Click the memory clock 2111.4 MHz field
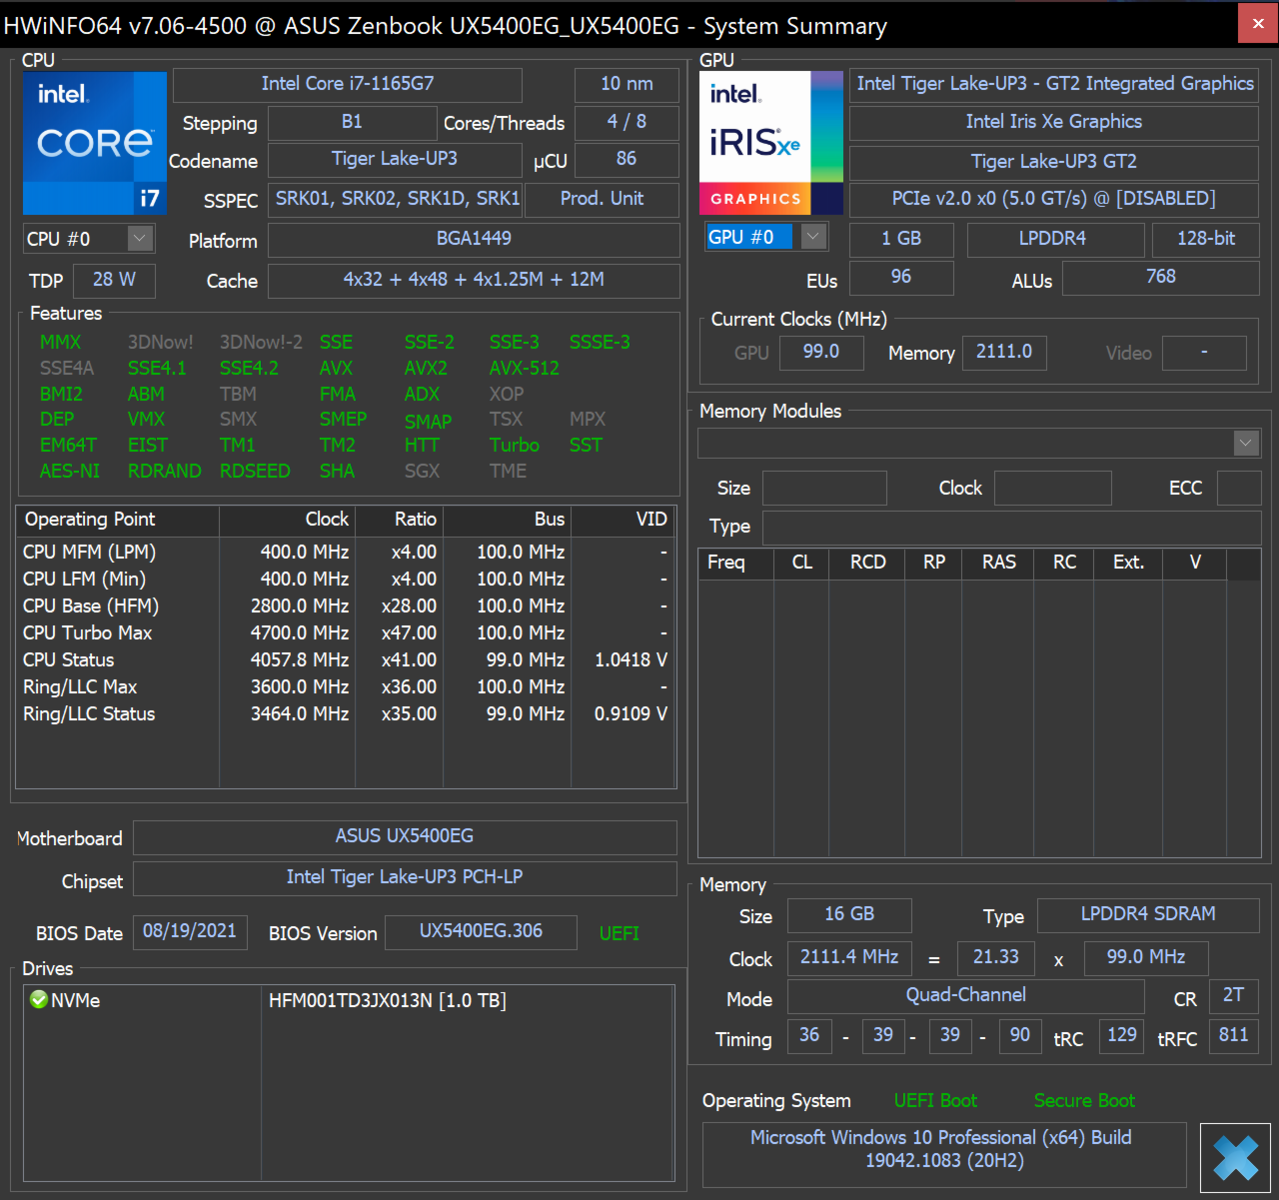 coord(849,957)
